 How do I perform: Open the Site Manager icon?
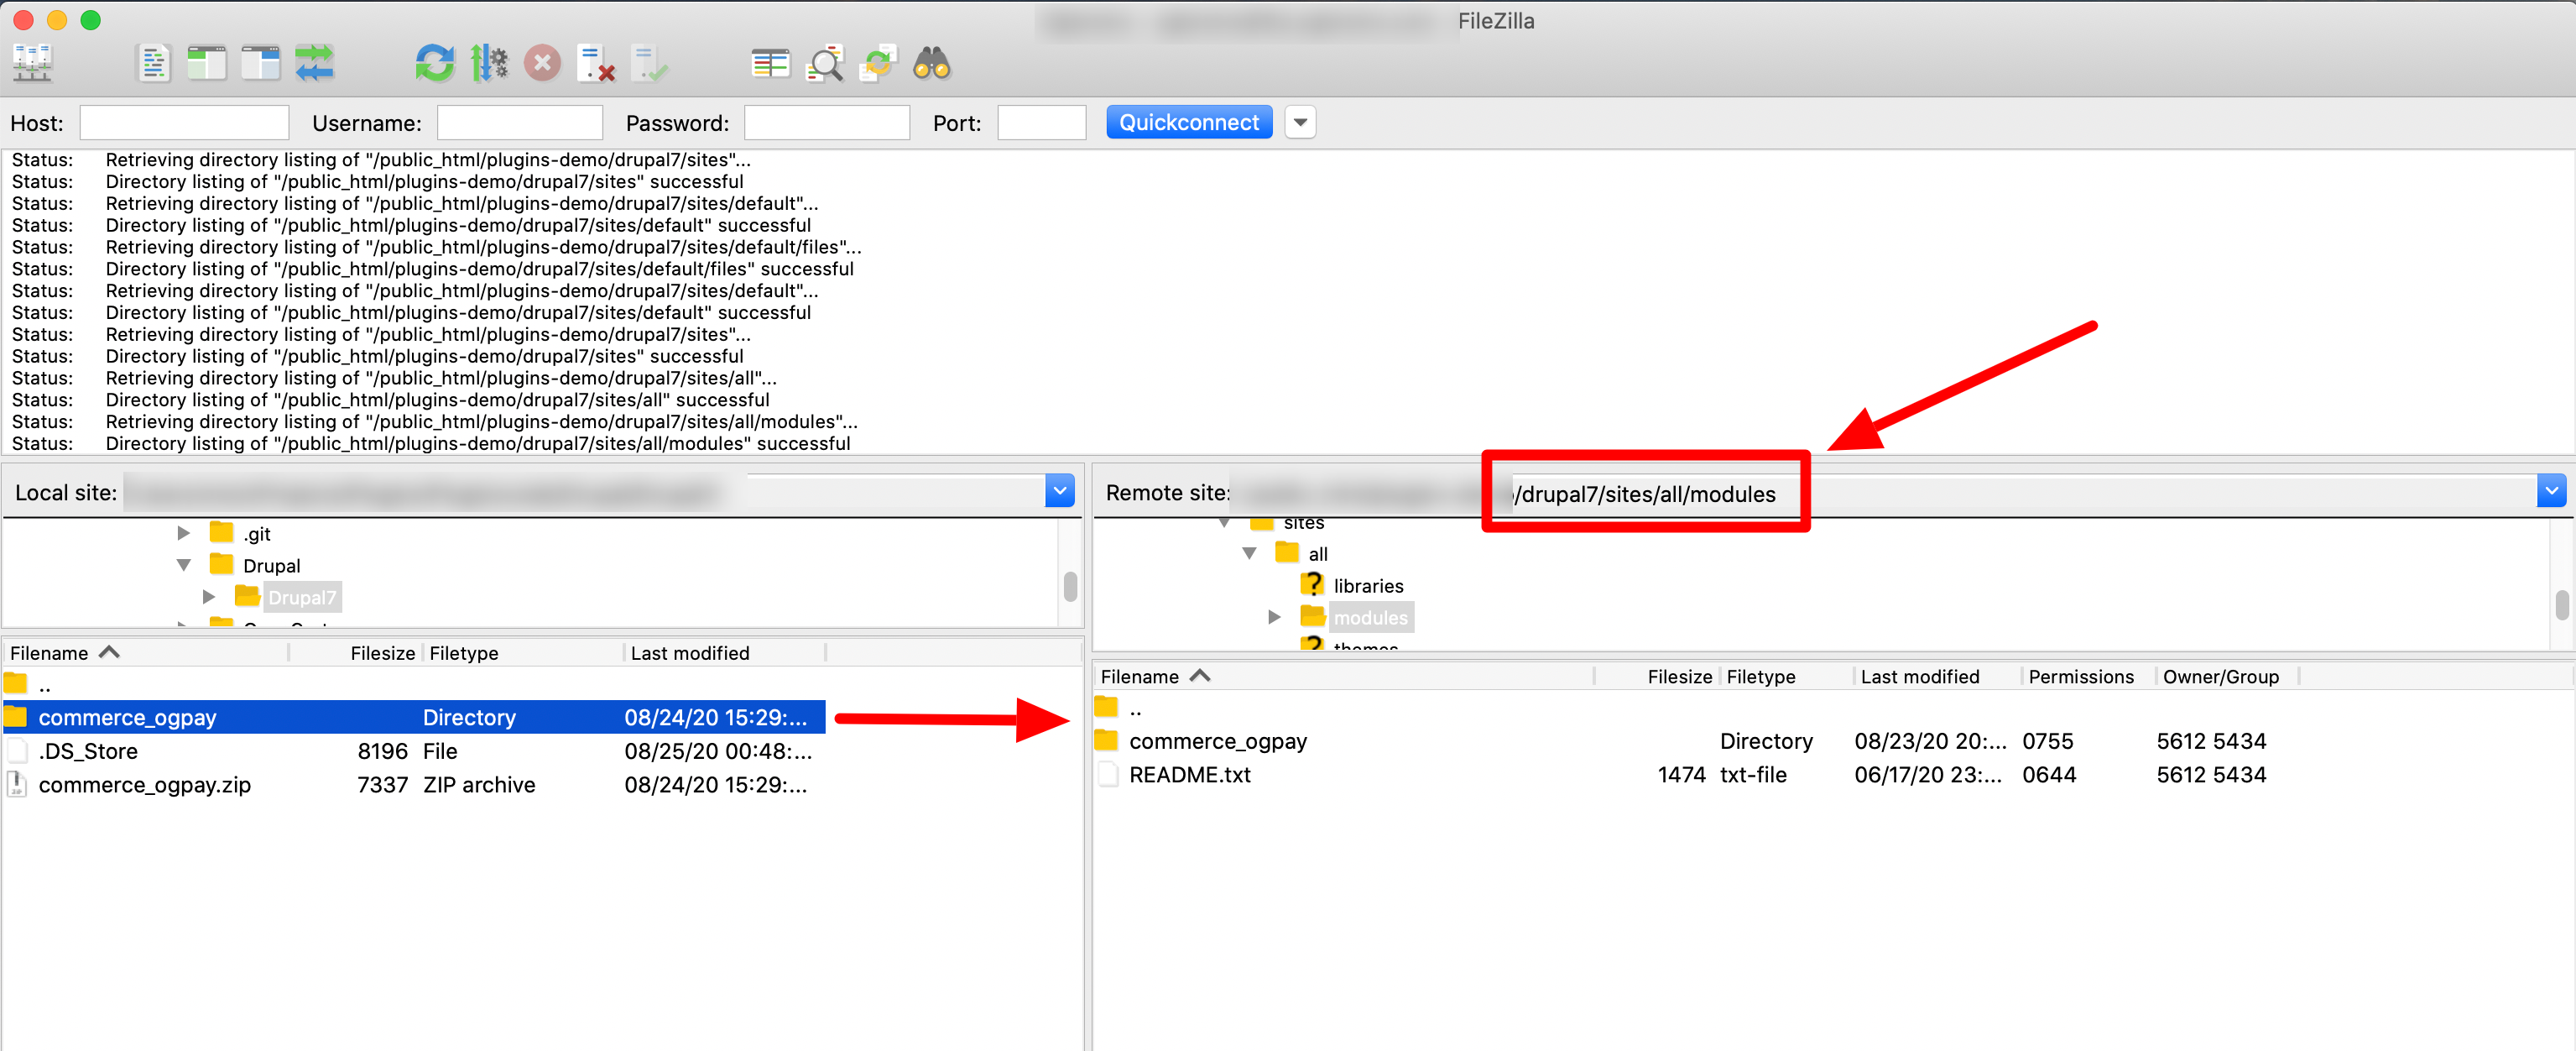pos(32,64)
